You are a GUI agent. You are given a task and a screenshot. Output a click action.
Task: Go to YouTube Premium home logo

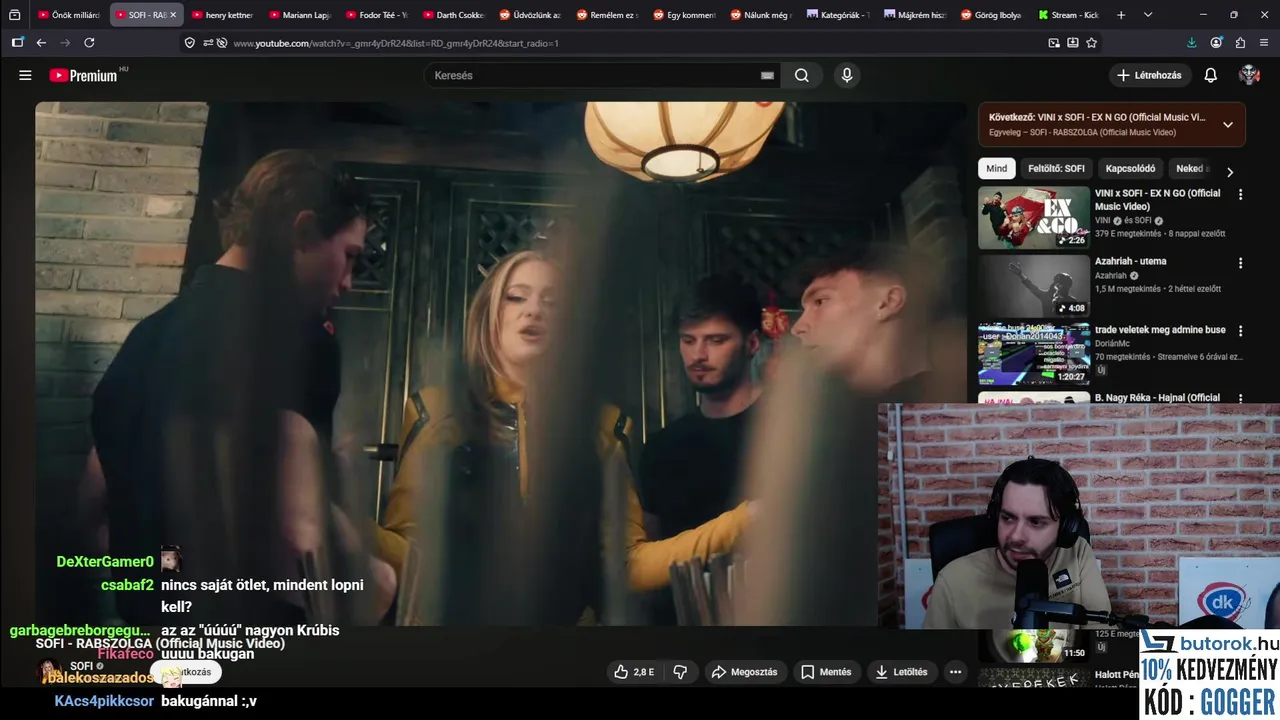[84, 75]
